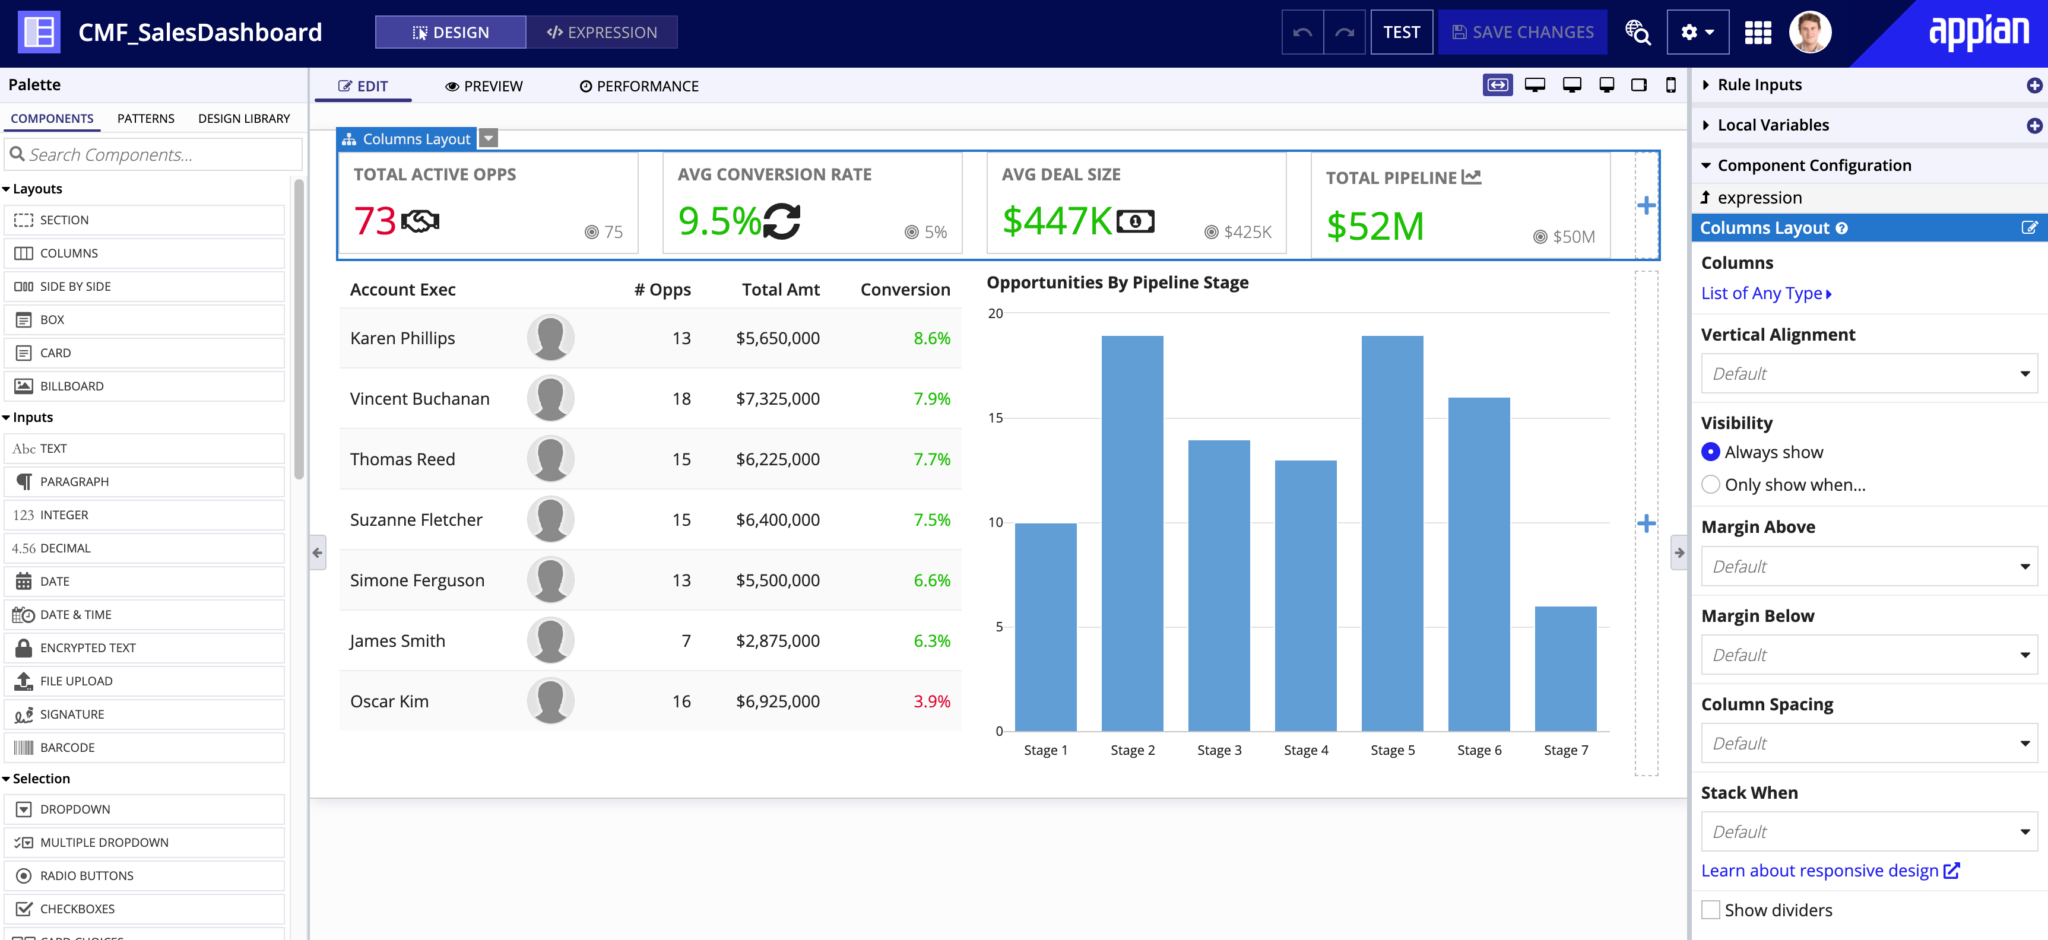Click the undo arrow icon
2048x940 pixels.
[x=1302, y=32]
